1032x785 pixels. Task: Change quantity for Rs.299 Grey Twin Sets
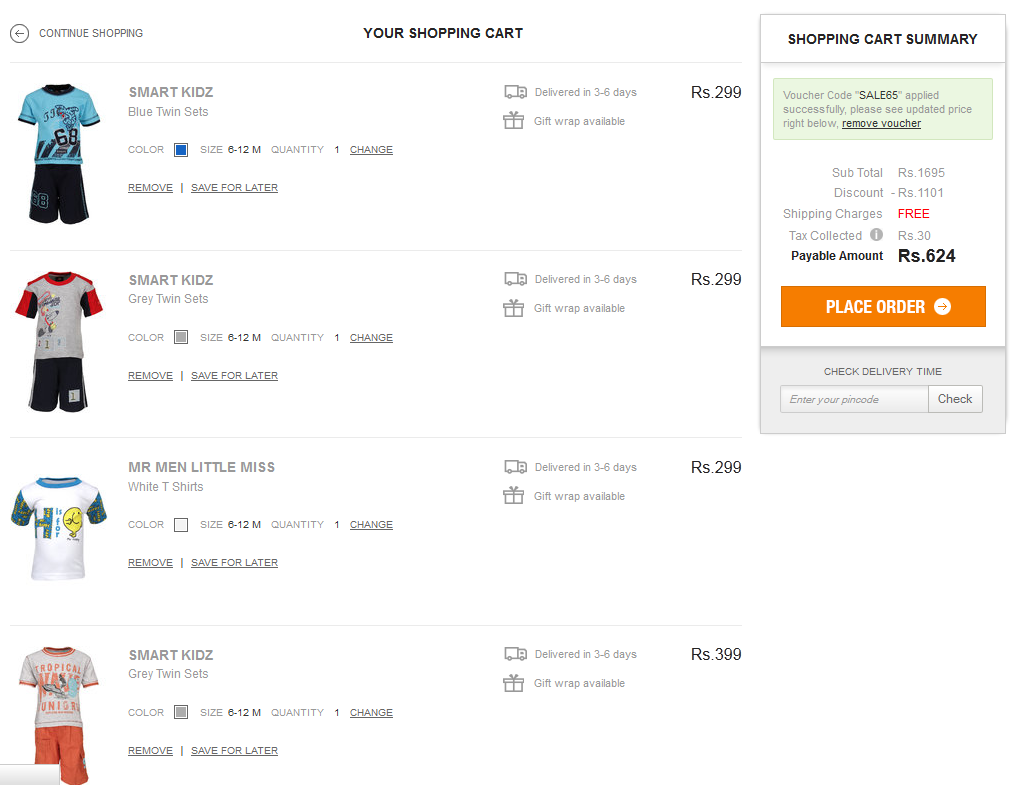tap(371, 338)
